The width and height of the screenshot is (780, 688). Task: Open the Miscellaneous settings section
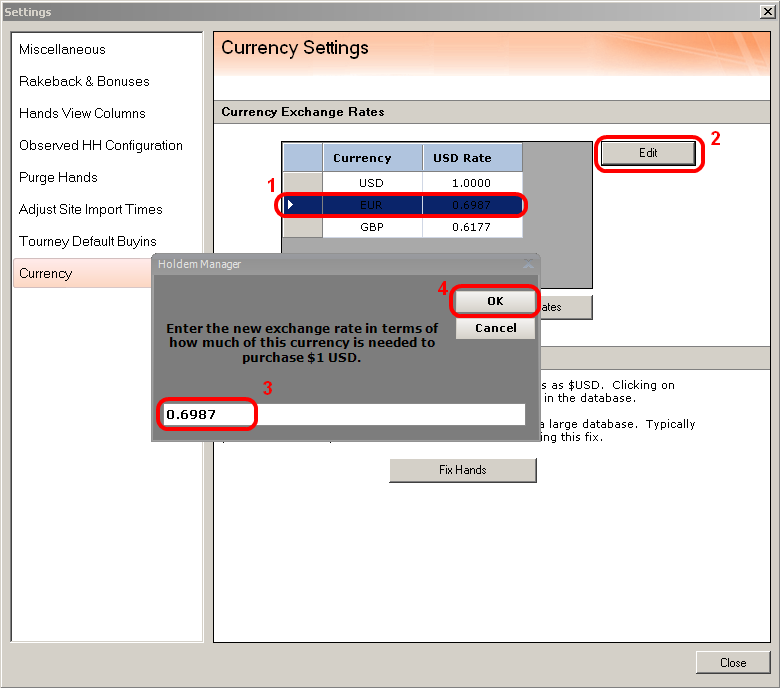pos(62,49)
